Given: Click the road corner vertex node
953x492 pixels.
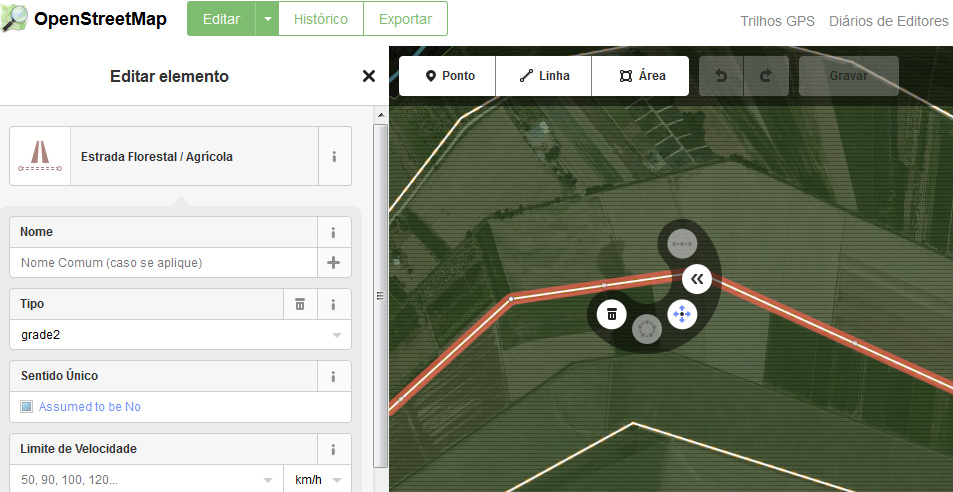Looking at the screenshot, I should [x=511, y=299].
